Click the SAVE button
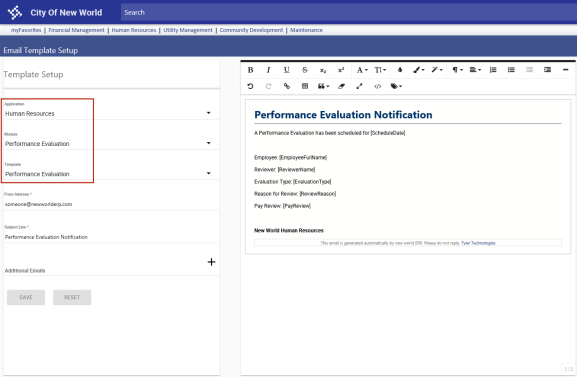 pos(26,297)
